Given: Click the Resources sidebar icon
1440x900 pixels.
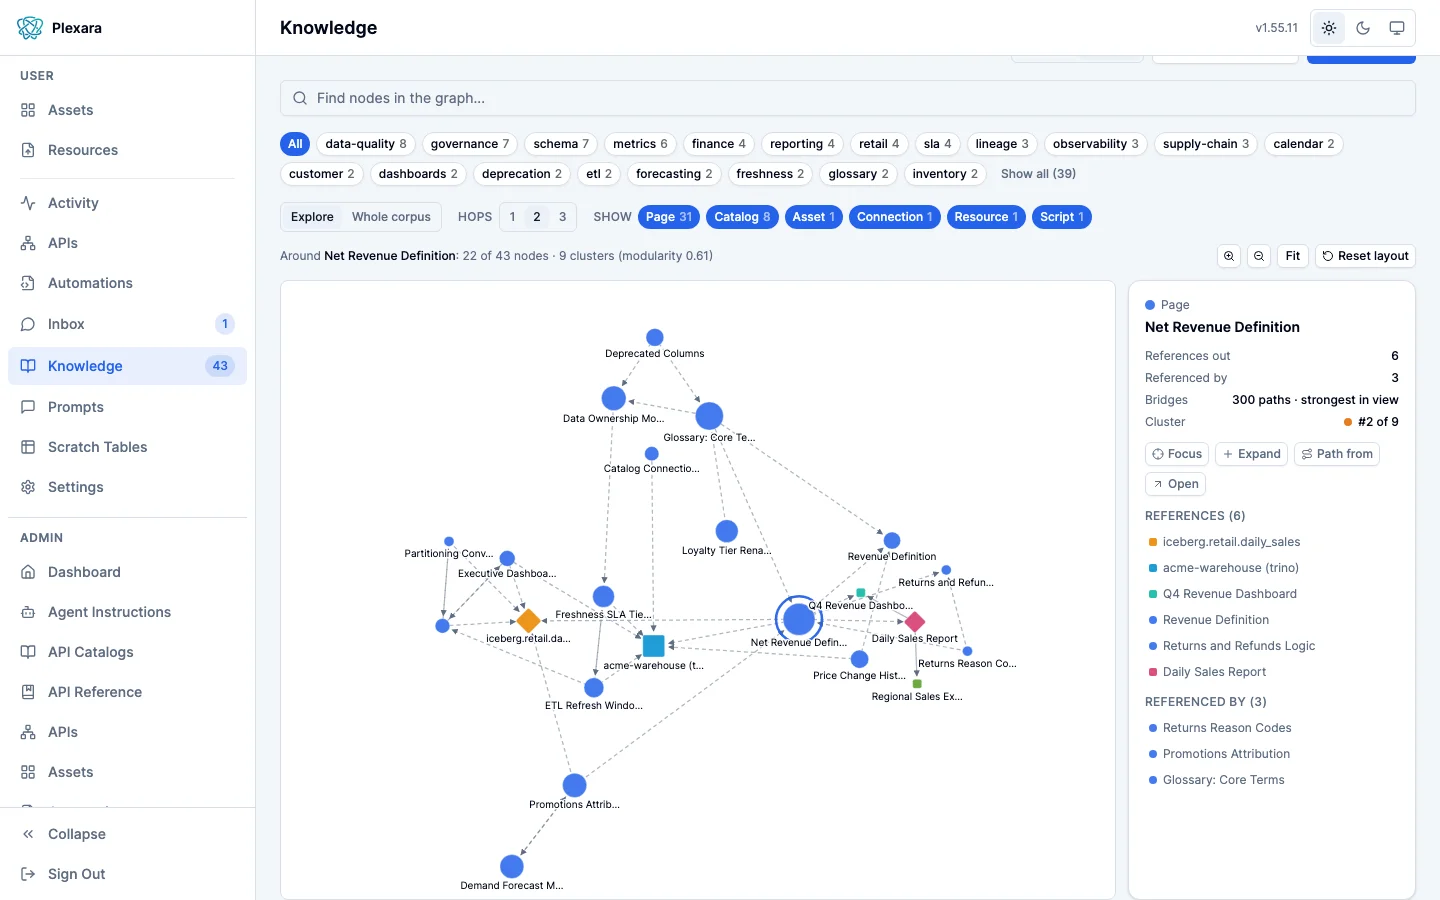Looking at the screenshot, I should [28, 150].
